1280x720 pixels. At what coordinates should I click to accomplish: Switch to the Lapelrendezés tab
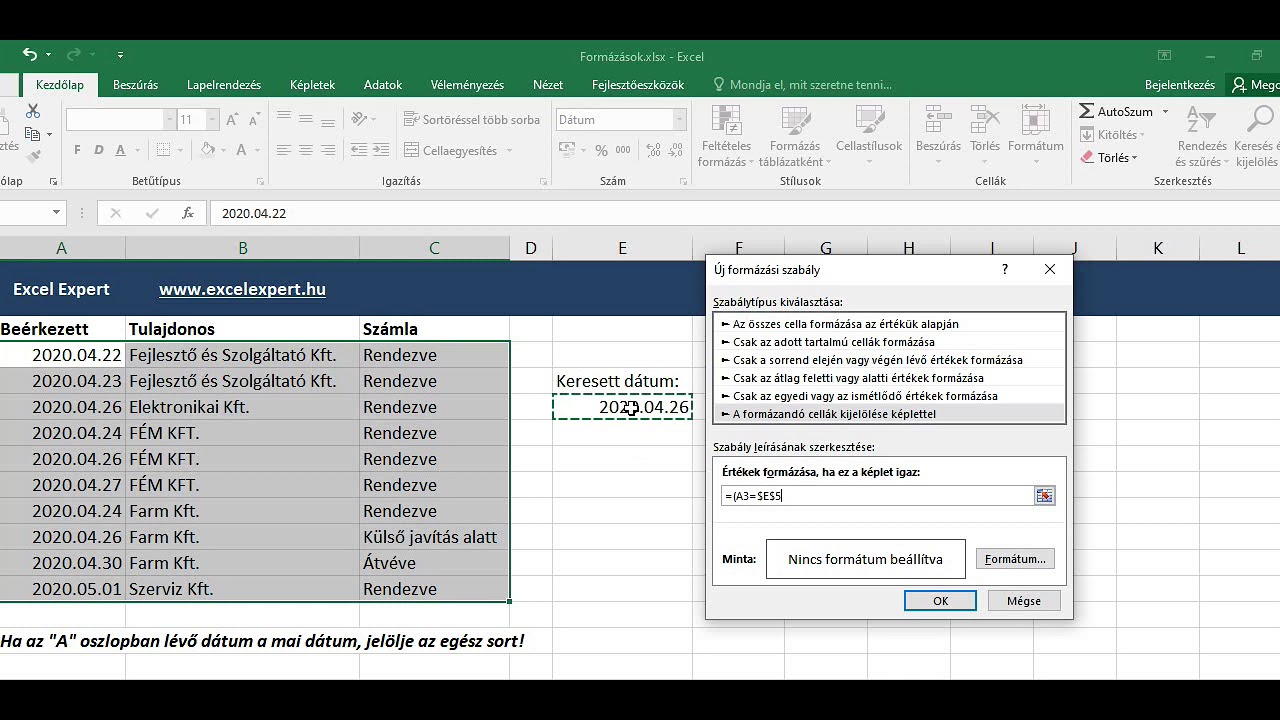(224, 85)
